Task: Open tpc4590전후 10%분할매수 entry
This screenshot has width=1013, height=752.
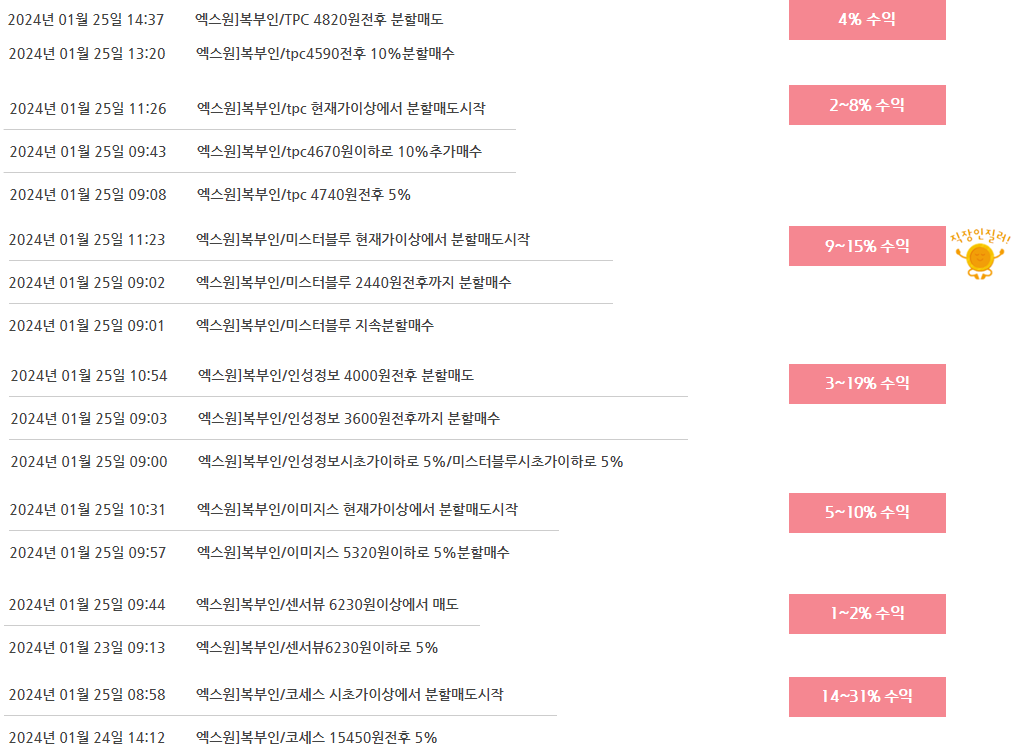Action: click(x=325, y=54)
